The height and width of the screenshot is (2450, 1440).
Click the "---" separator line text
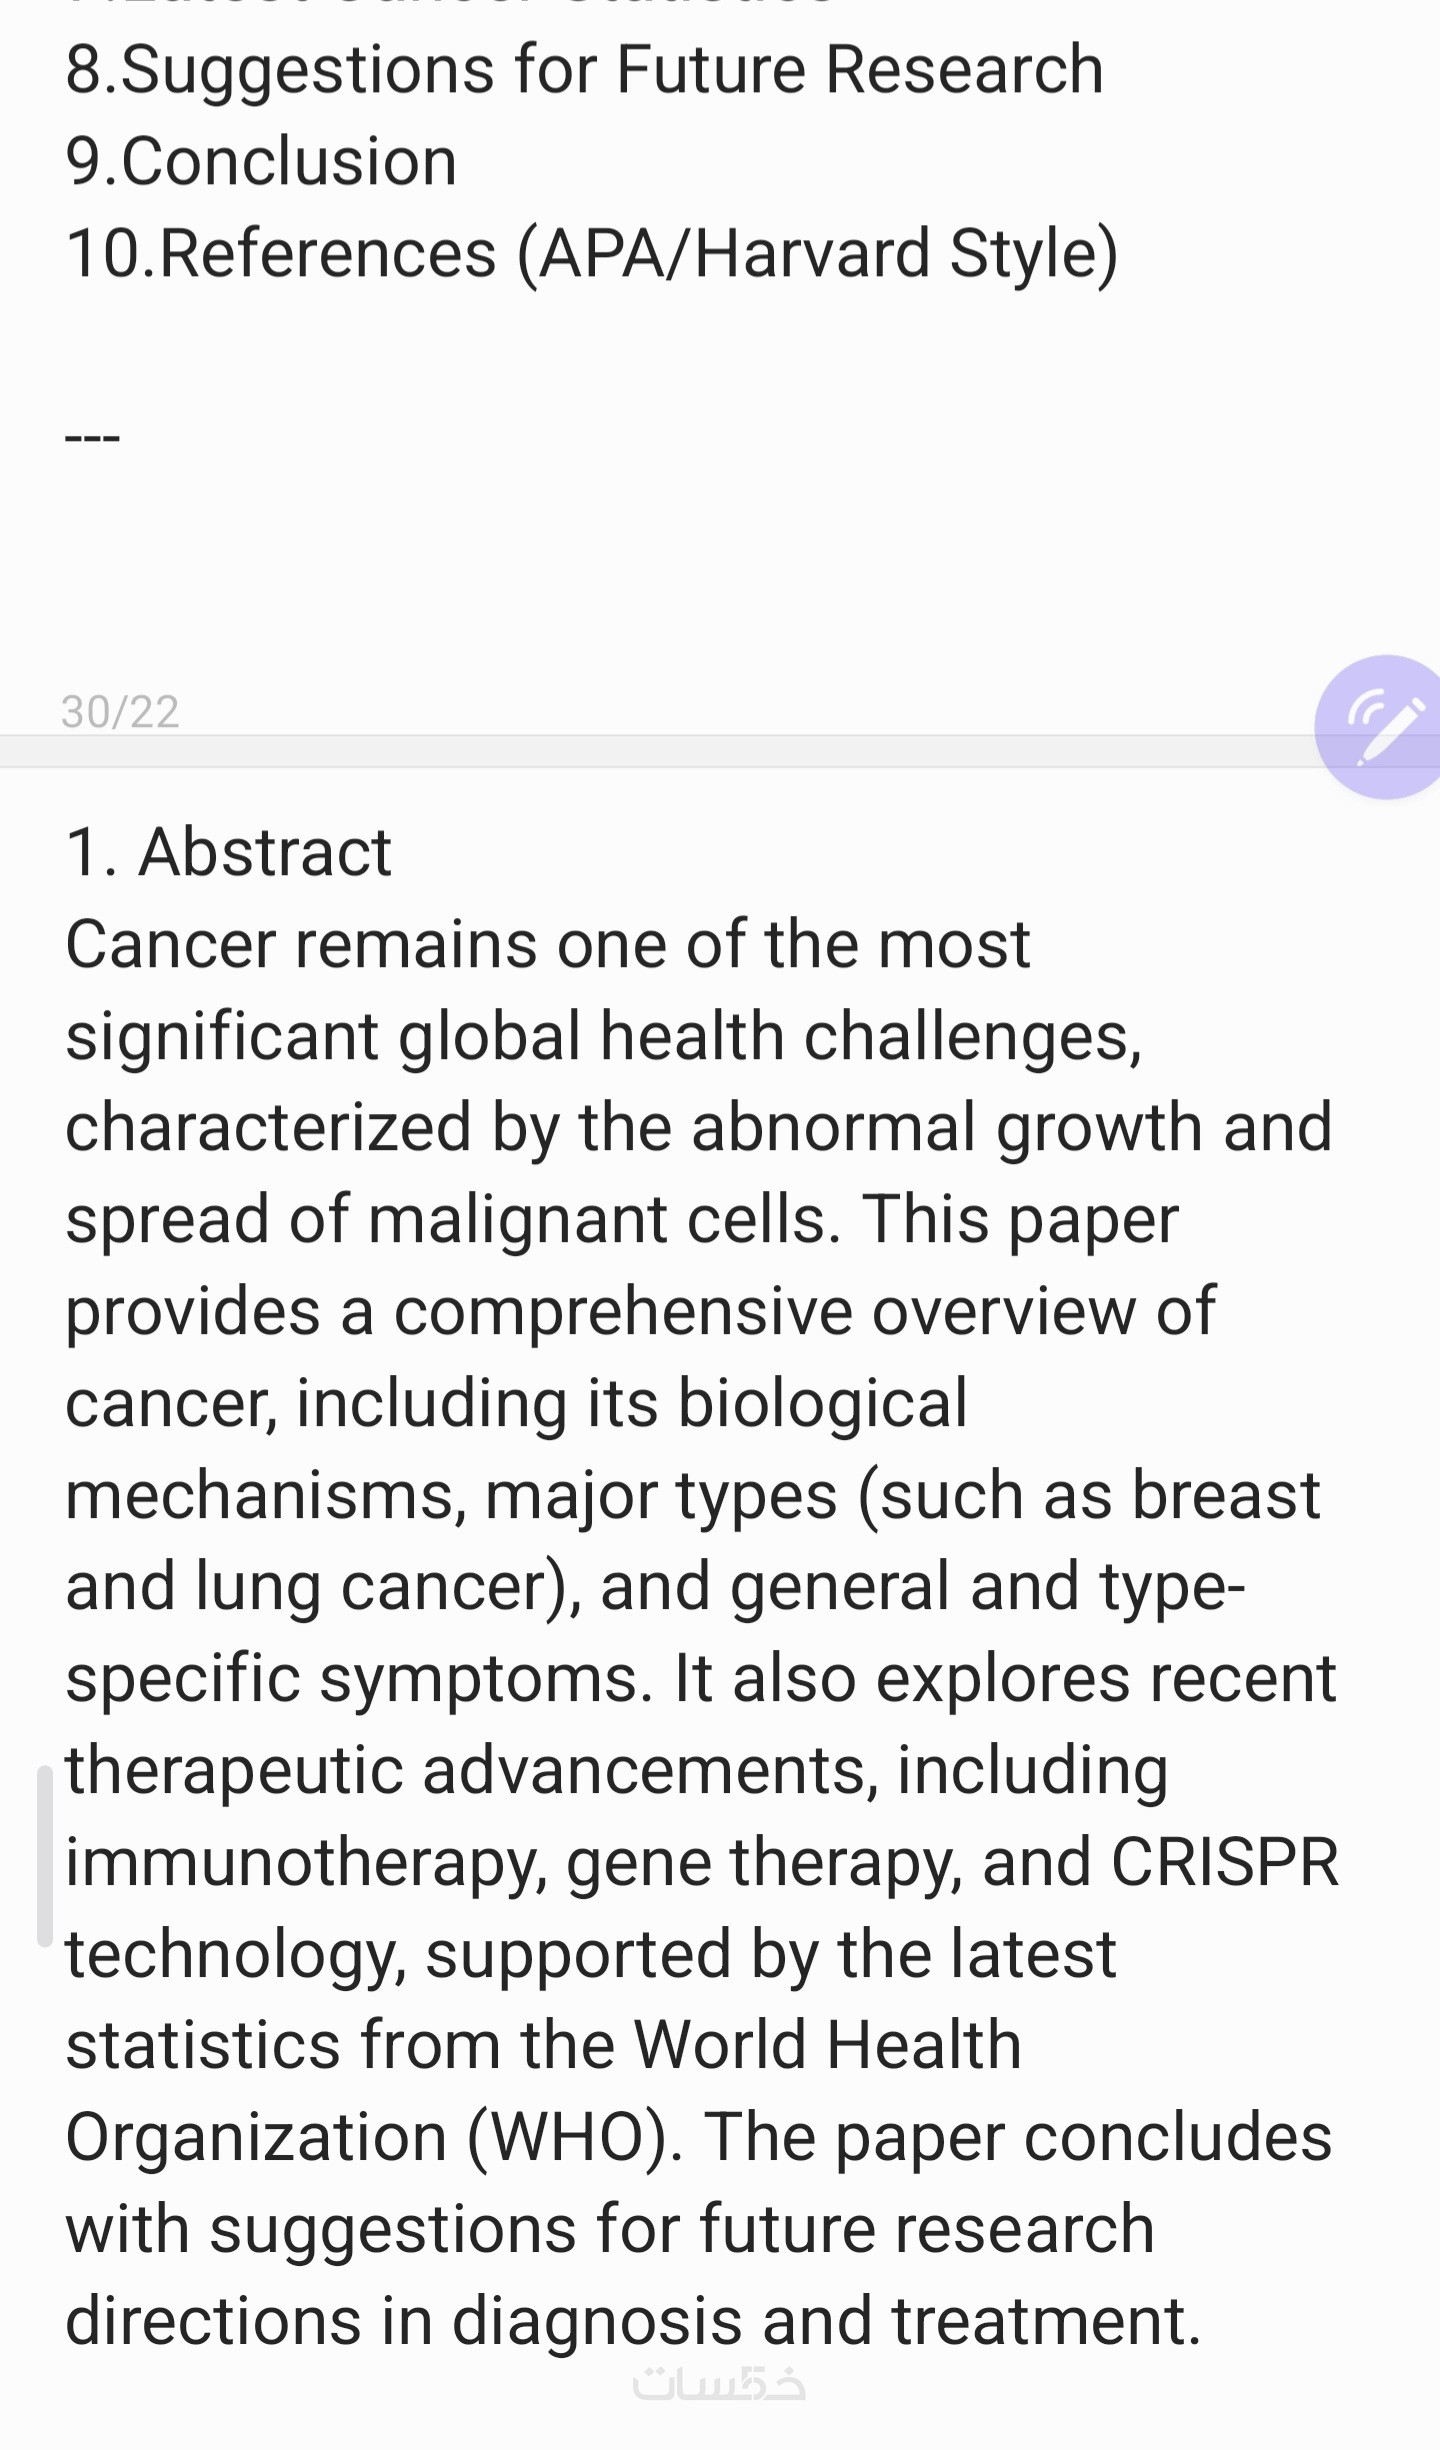[92, 437]
